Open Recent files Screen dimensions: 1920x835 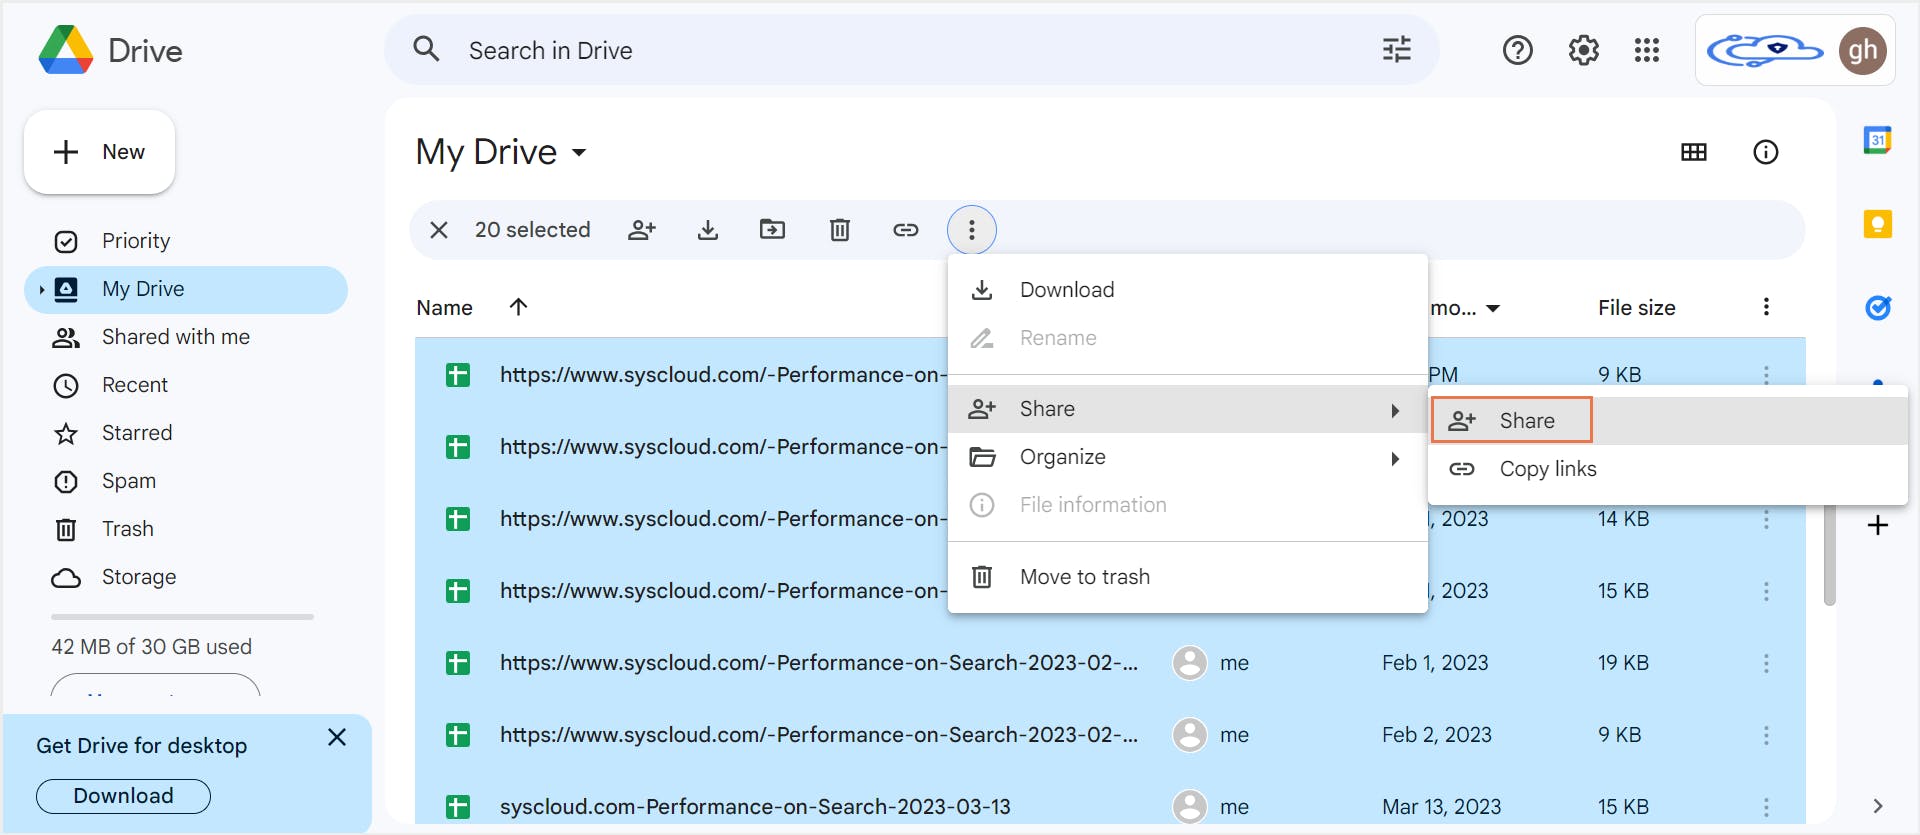tap(186, 385)
